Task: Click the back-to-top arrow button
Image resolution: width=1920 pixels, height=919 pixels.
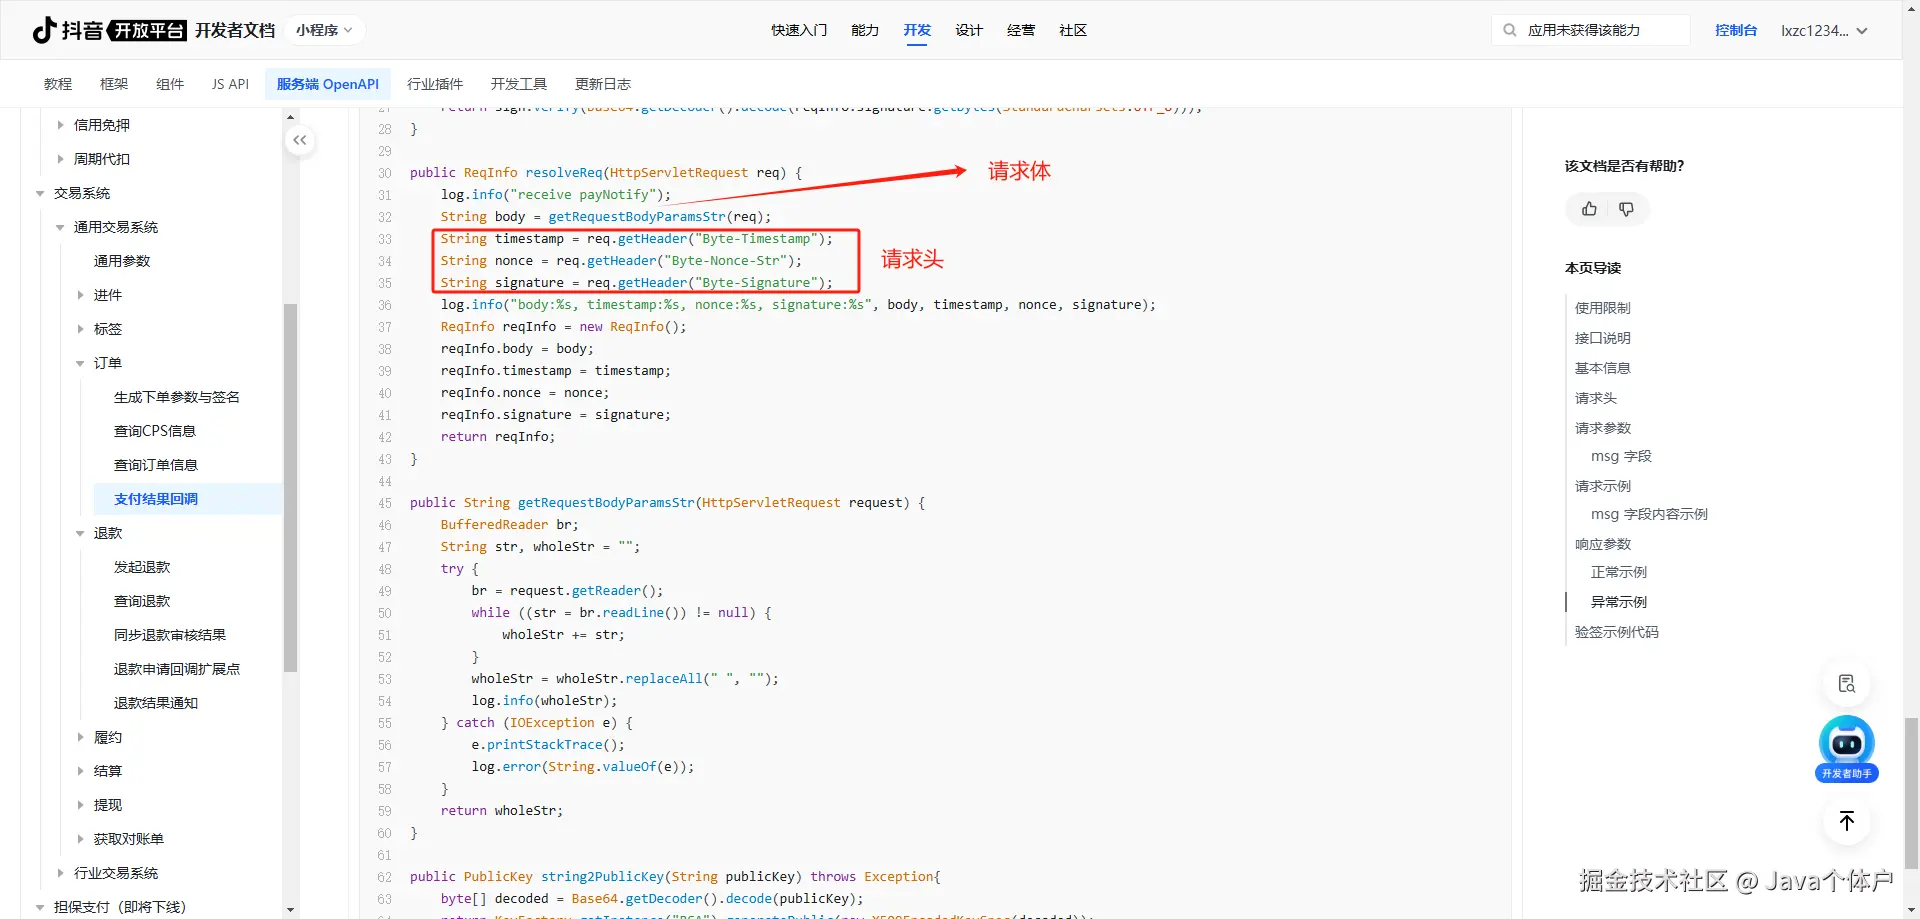Action: (x=1847, y=821)
